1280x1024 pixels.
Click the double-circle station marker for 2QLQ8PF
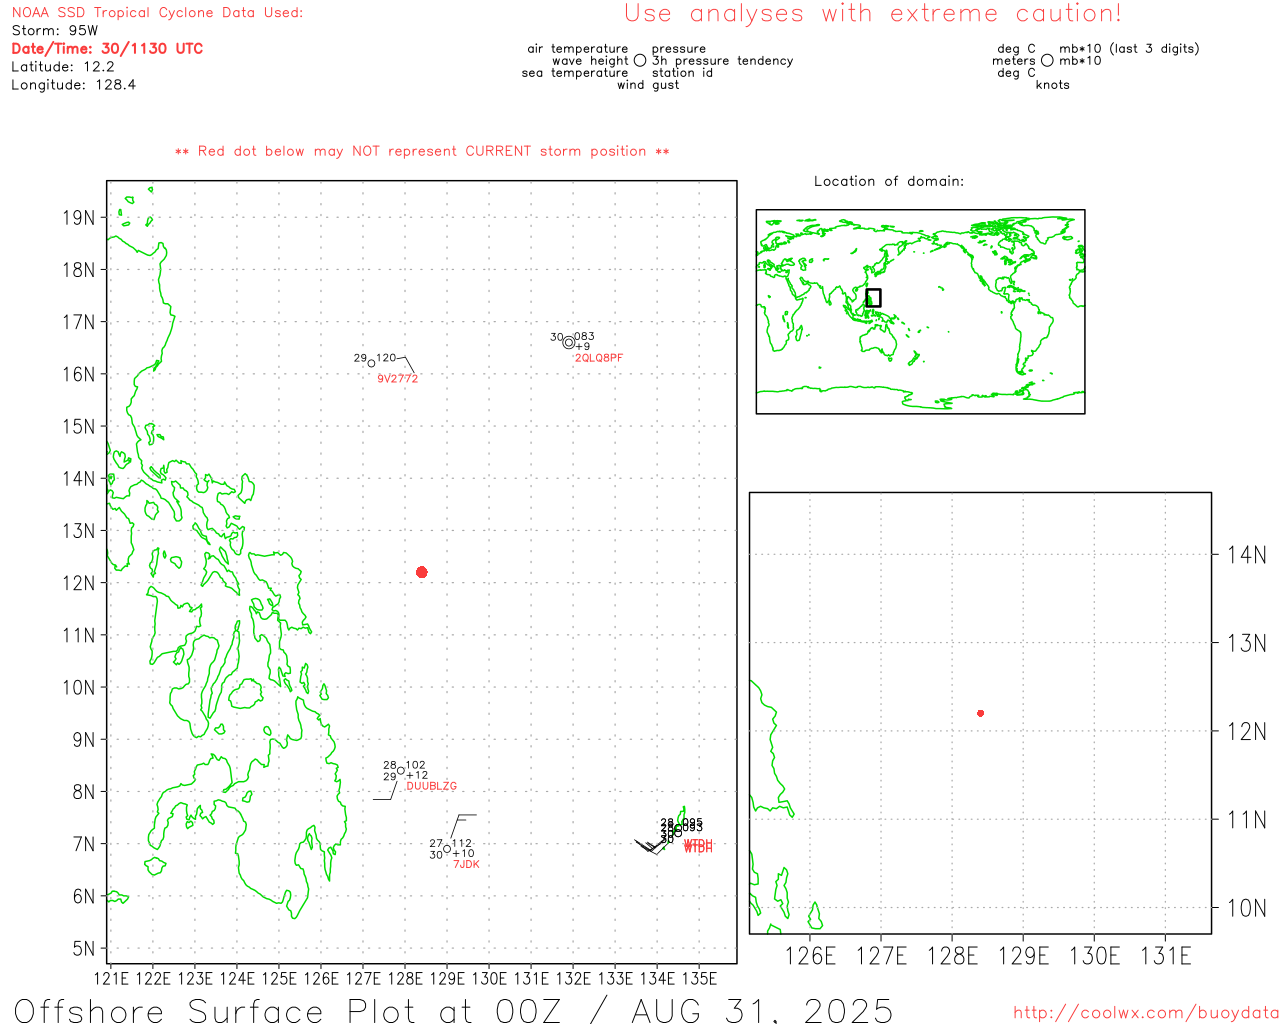point(569,342)
